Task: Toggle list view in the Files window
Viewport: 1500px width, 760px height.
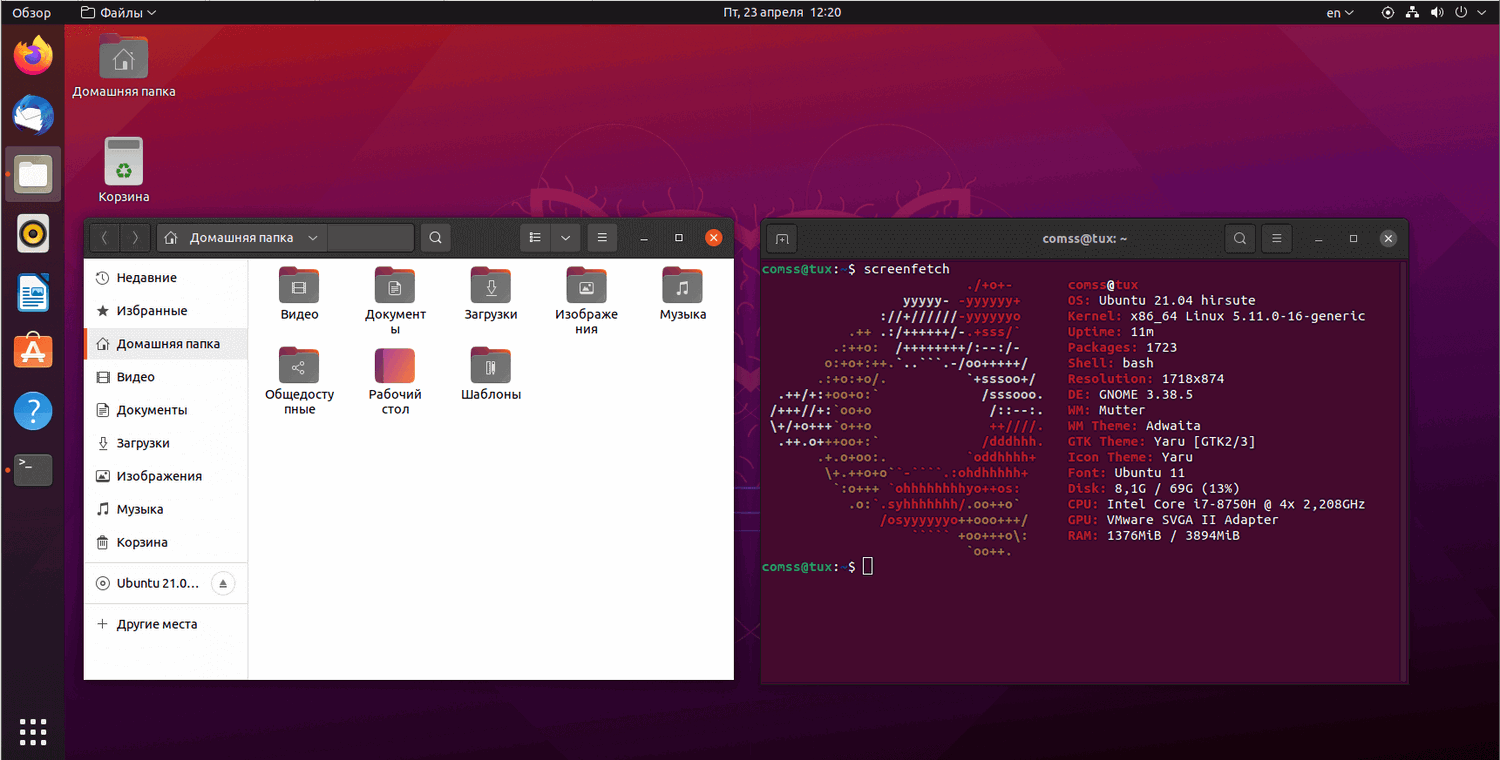Action: pos(535,238)
